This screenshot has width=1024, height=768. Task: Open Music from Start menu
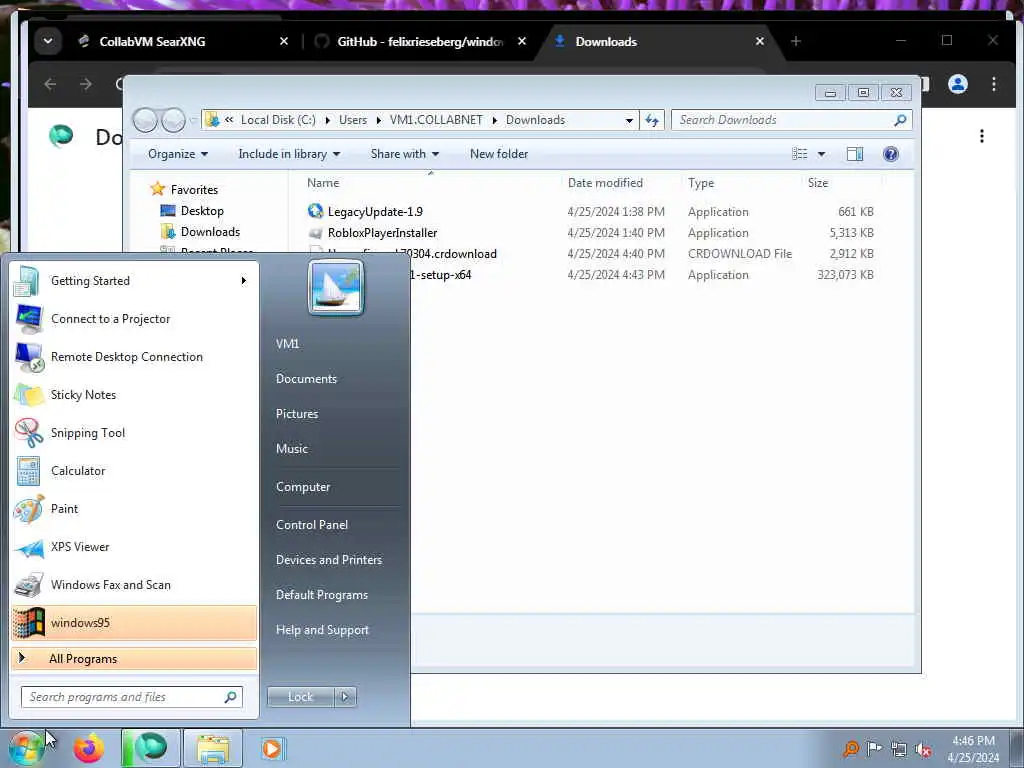[292, 449]
